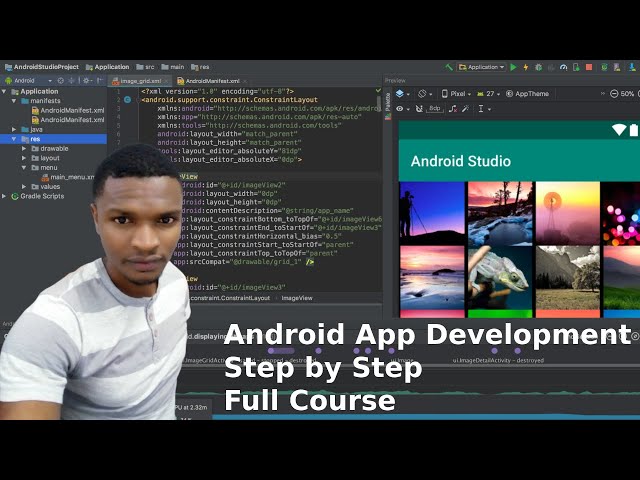The width and height of the screenshot is (640, 480).
Task: Close the image_grid.xml tab
Action: [167, 81]
